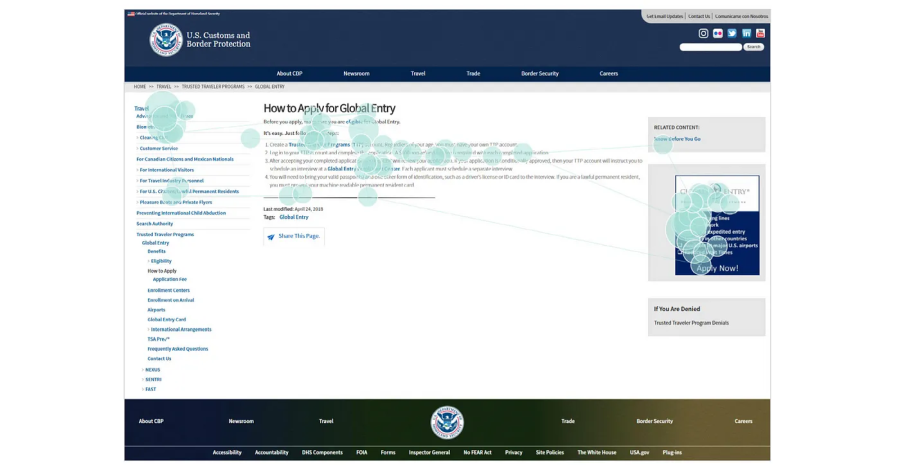Screen dimensions: 900x469
Task: Expand For International Visitors sidebar arrow
Action: (x=137, y=170)
